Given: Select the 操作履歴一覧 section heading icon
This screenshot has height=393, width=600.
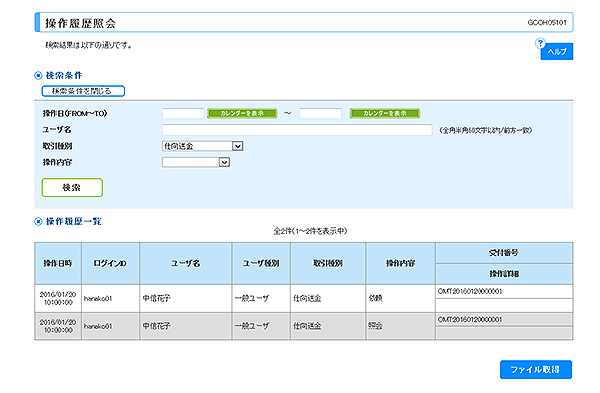Looking at the screenshot, I should point(38,222).
